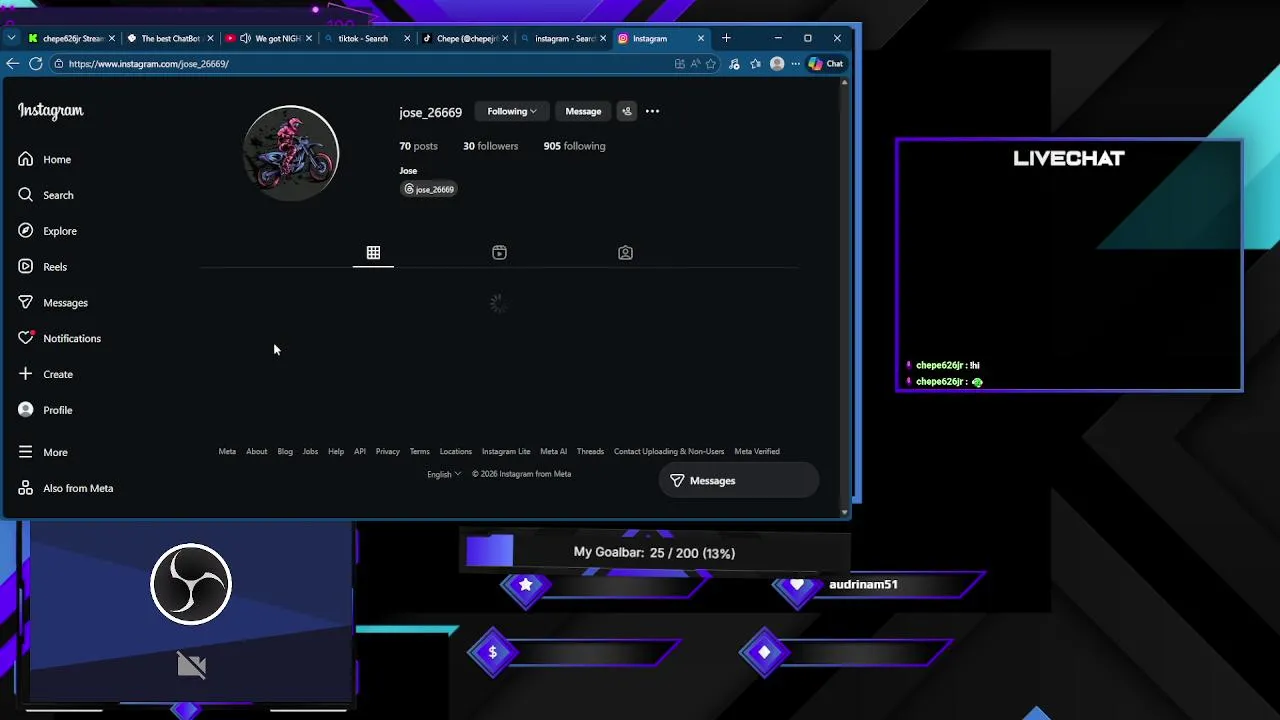Open the English language dropdown in the footer
Viewport: 1280px width, 720px height.
tap(444, 474)
